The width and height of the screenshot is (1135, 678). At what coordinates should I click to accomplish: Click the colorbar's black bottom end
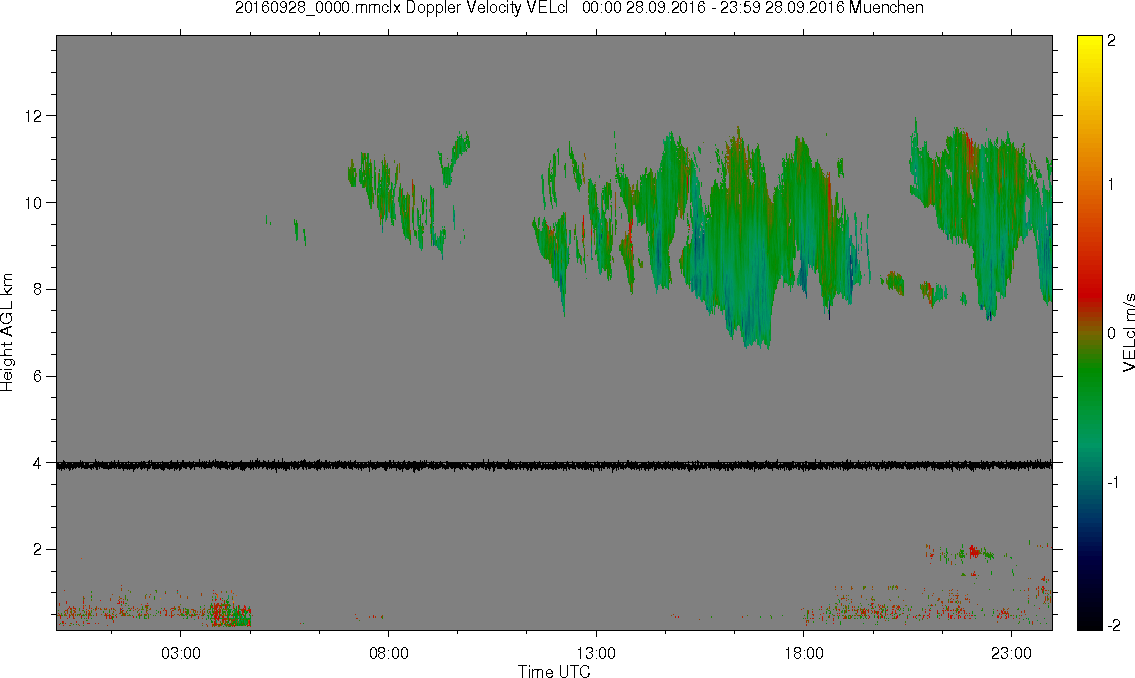(x=1089, y=622)
